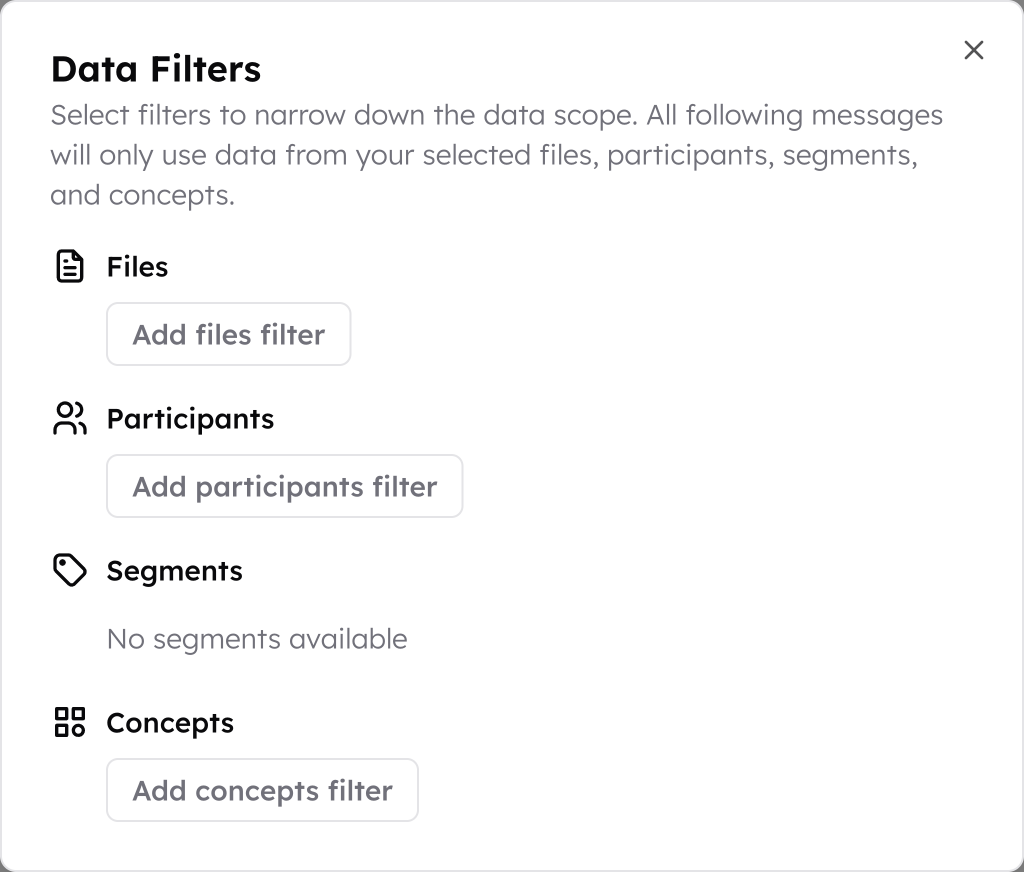Open the Add concepts filter picker

(x=263, y=790)
